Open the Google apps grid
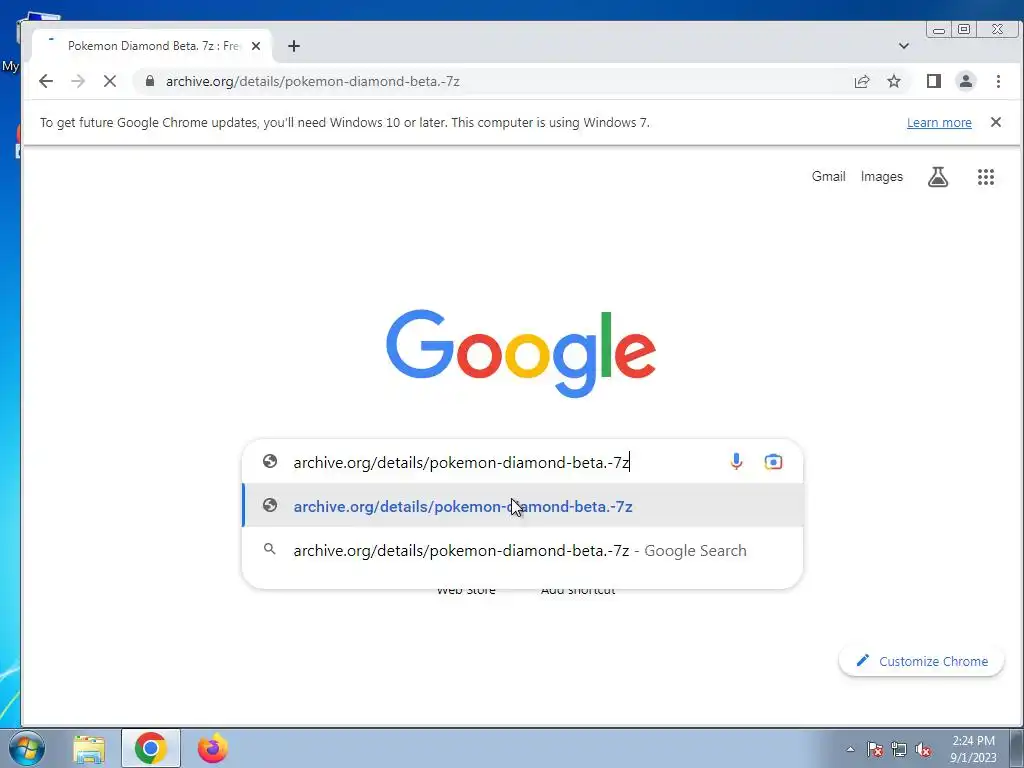Screen dimensions: 1024x768 point(985,176)
